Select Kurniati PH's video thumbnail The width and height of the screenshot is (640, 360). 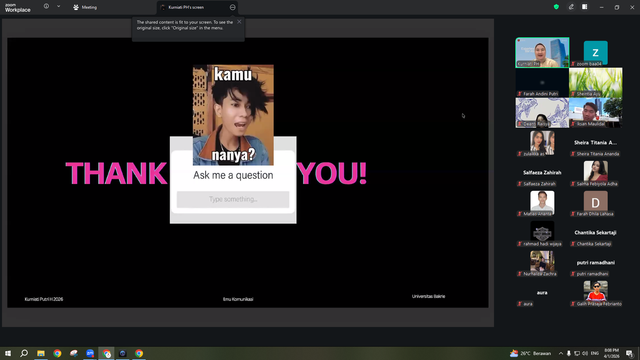coord(542,52)
